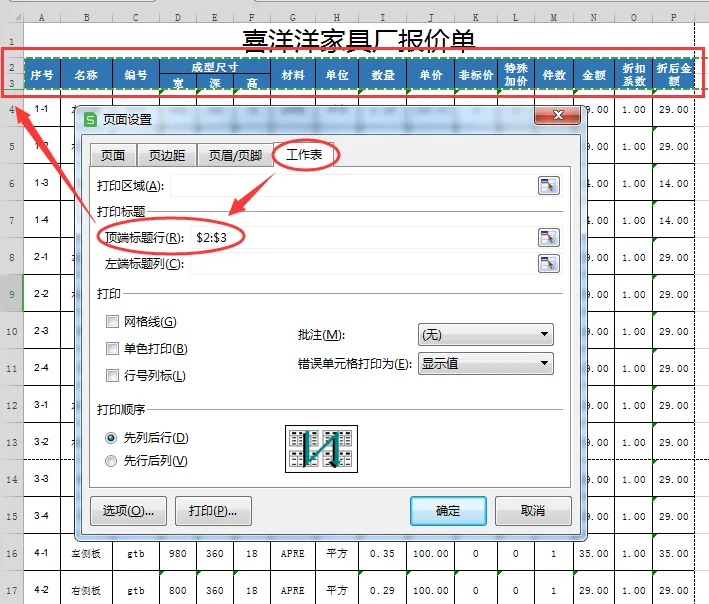Image resolution: width=709 pixels, height=604 pixels.
Task: Open the 错误单元格打印为 dropdown
Action: (x=486, y=363)
